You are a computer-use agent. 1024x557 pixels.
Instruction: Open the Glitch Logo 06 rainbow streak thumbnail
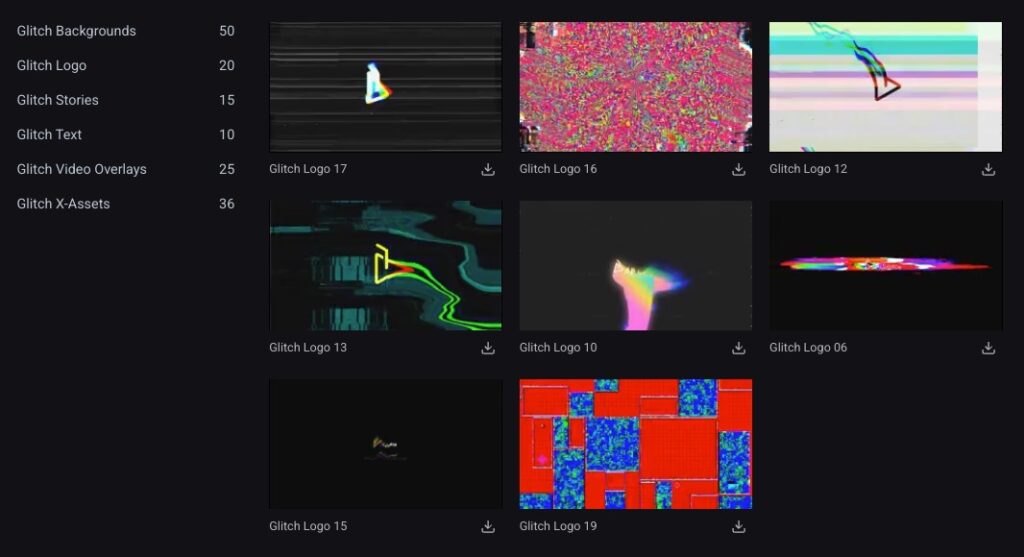tap(885, 265)
